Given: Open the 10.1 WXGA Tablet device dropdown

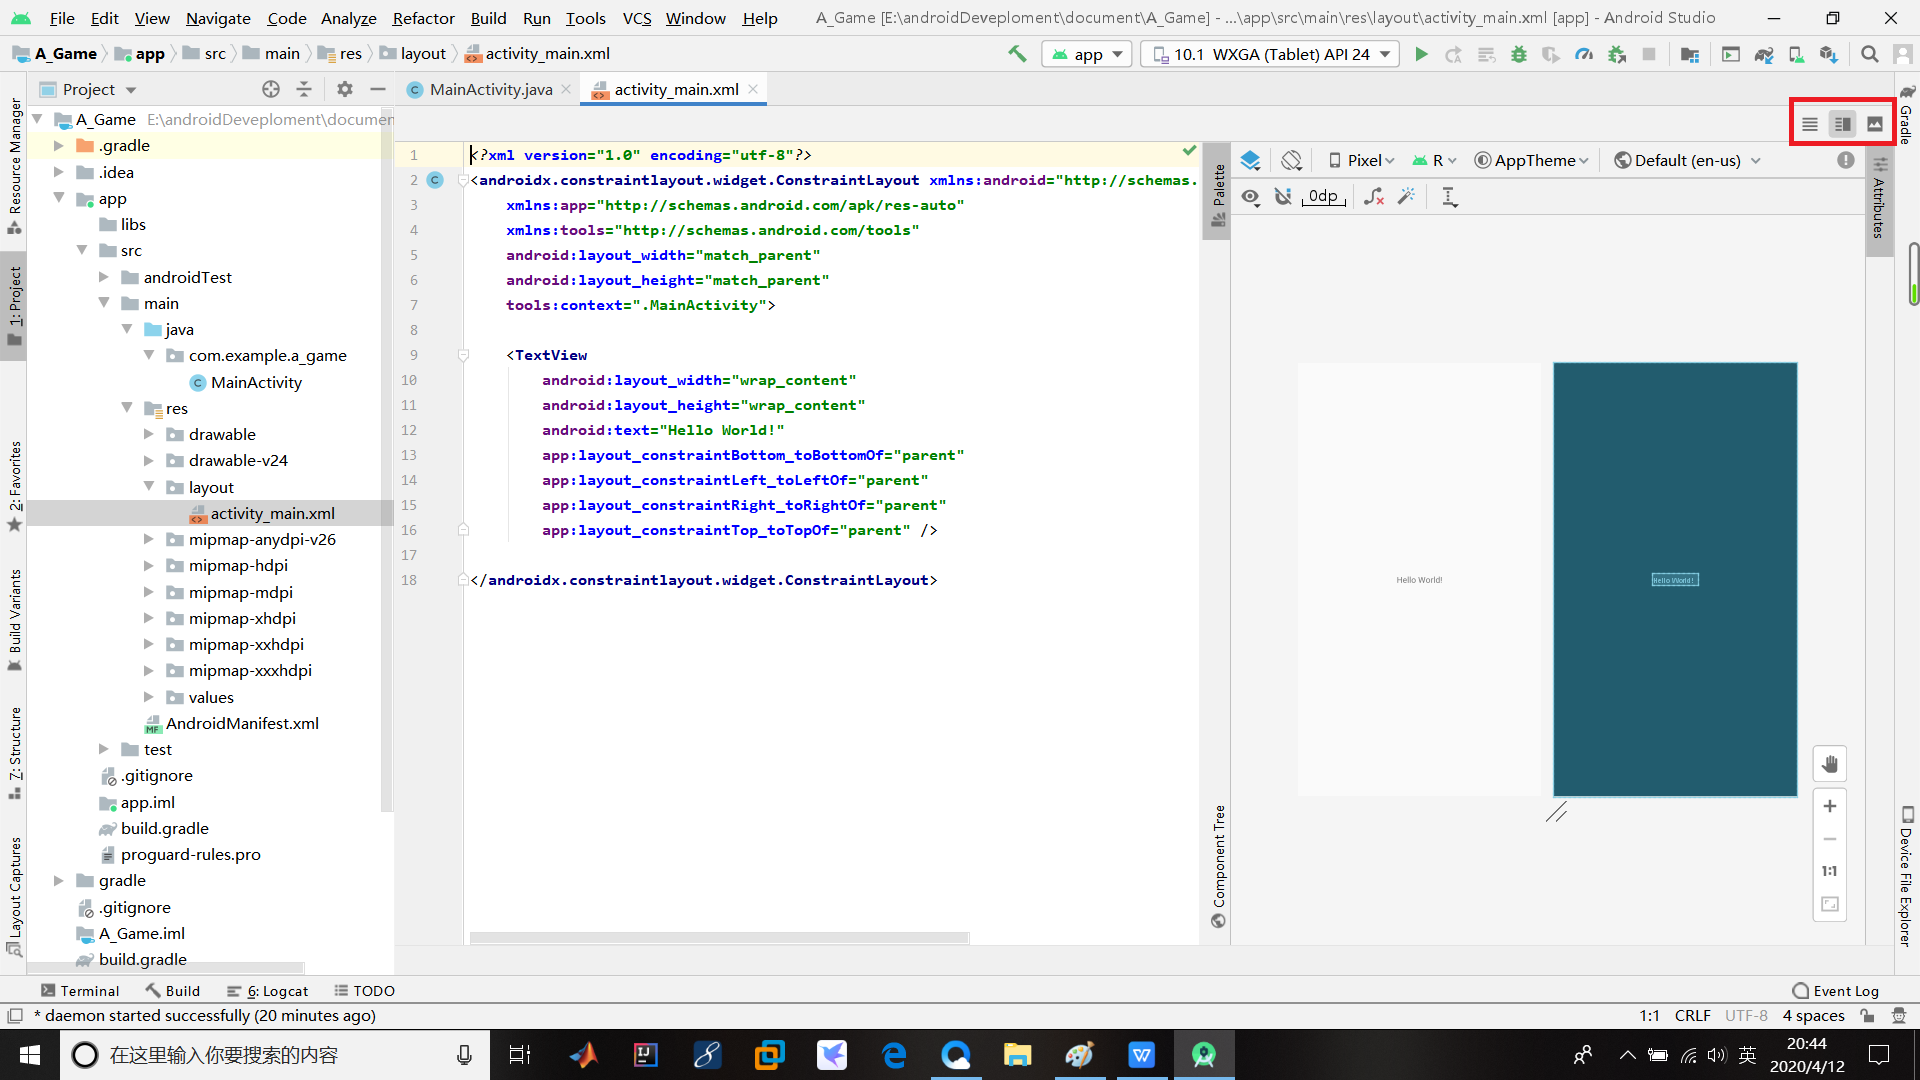Looking at the screenshot, I should click(1271, 54).
